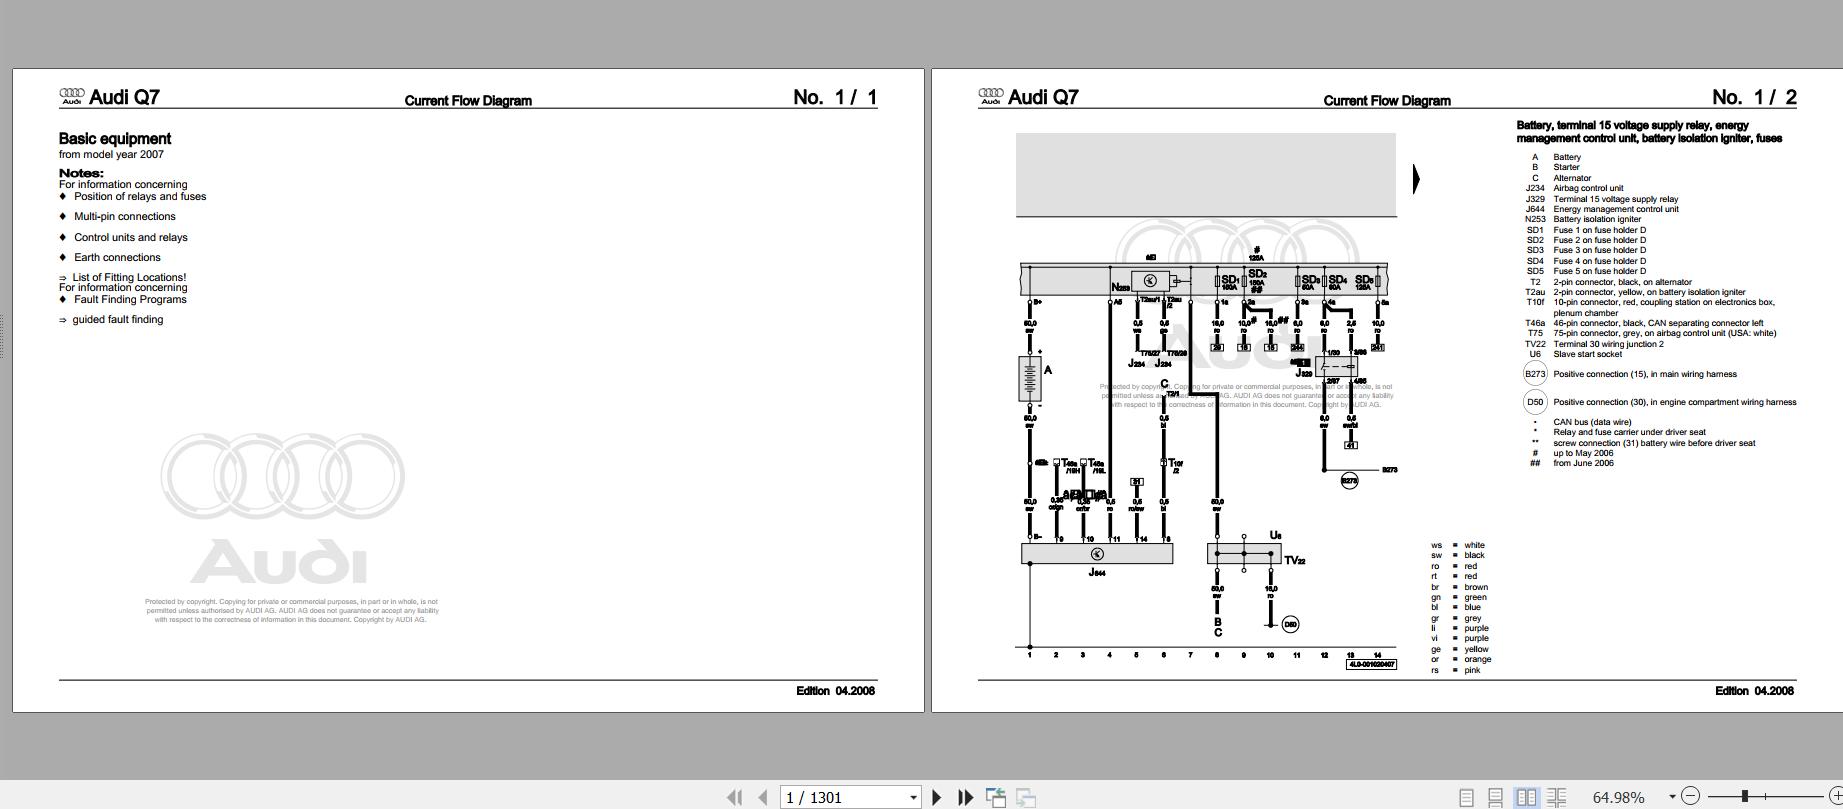
Task: Click 'Multi-pin connections' text
Action: coord(124,216)
